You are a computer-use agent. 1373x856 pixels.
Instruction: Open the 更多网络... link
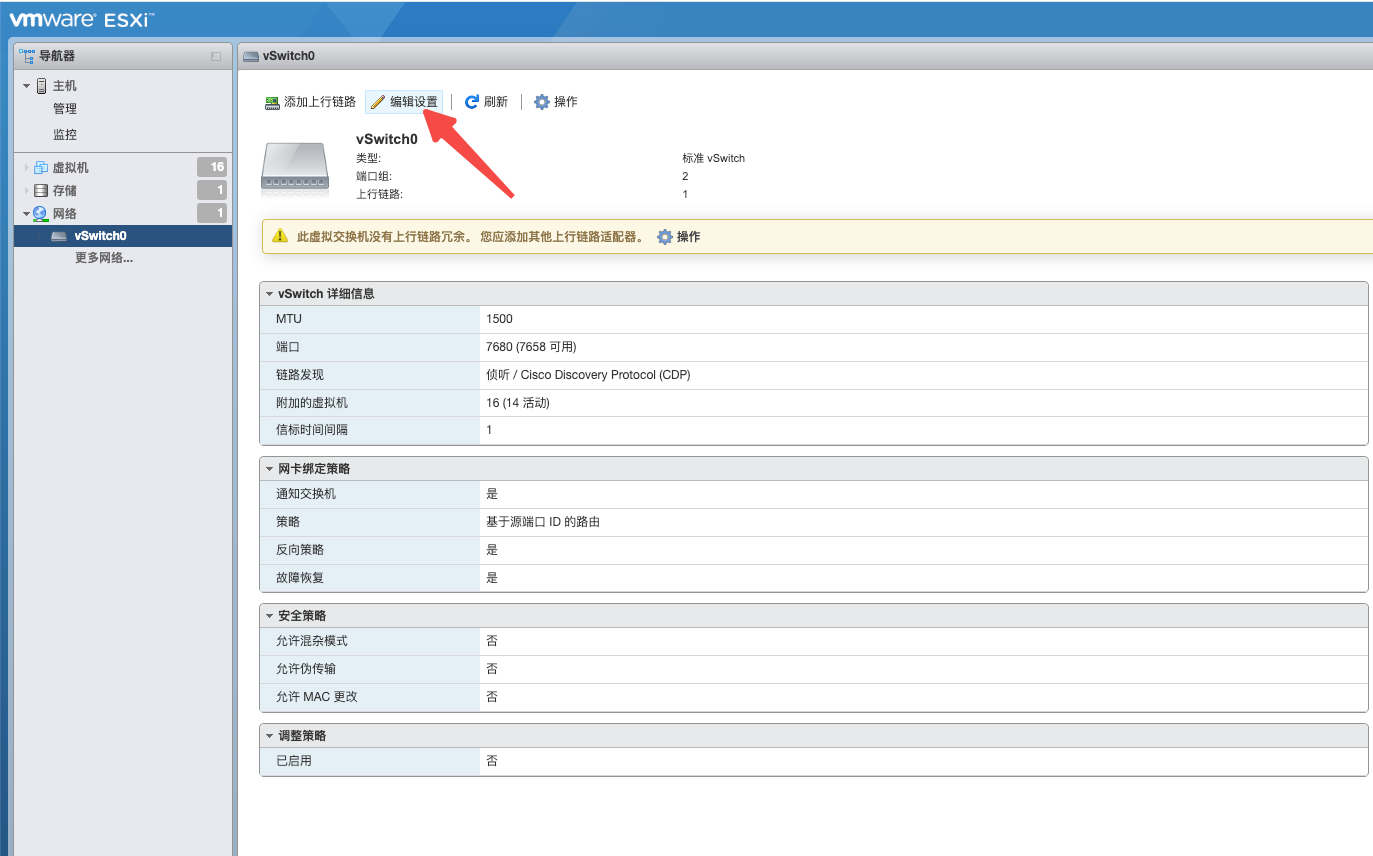(x=104, y=258)
